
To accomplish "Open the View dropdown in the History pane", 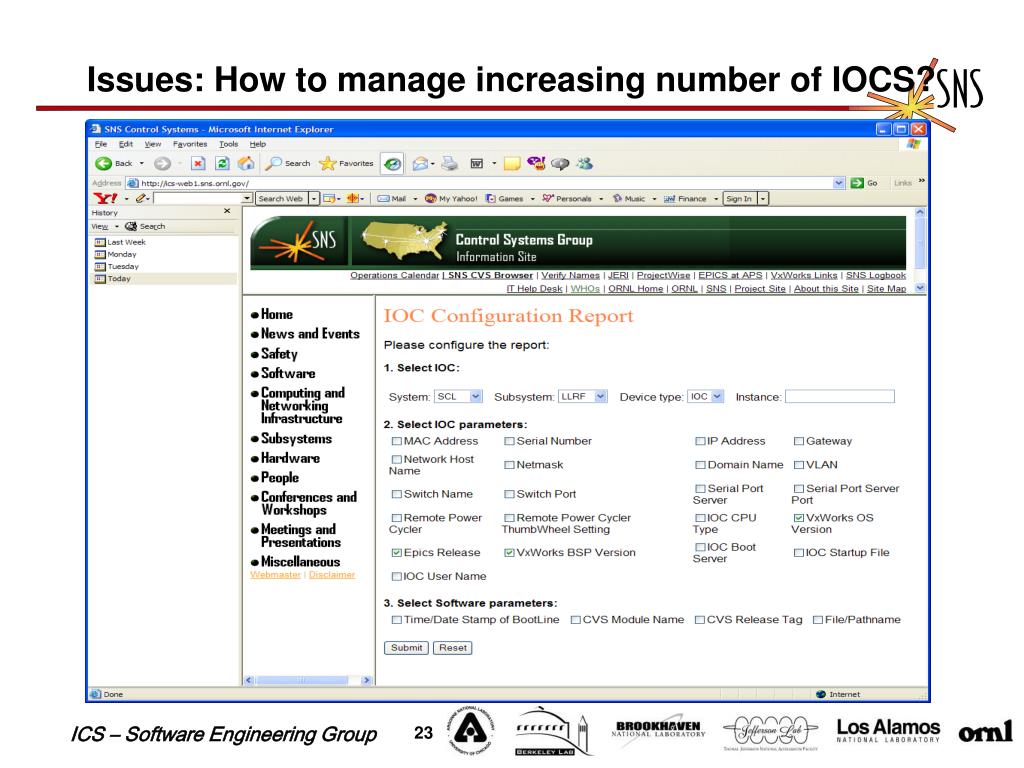I will pos(104,227).
